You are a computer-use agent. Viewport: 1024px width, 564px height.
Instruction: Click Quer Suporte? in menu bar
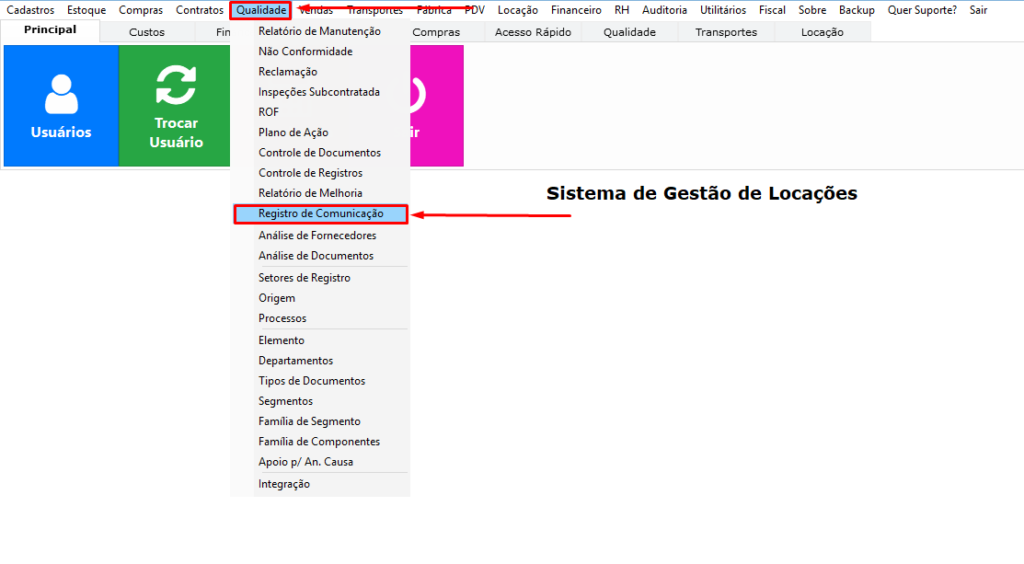[922, 10]
